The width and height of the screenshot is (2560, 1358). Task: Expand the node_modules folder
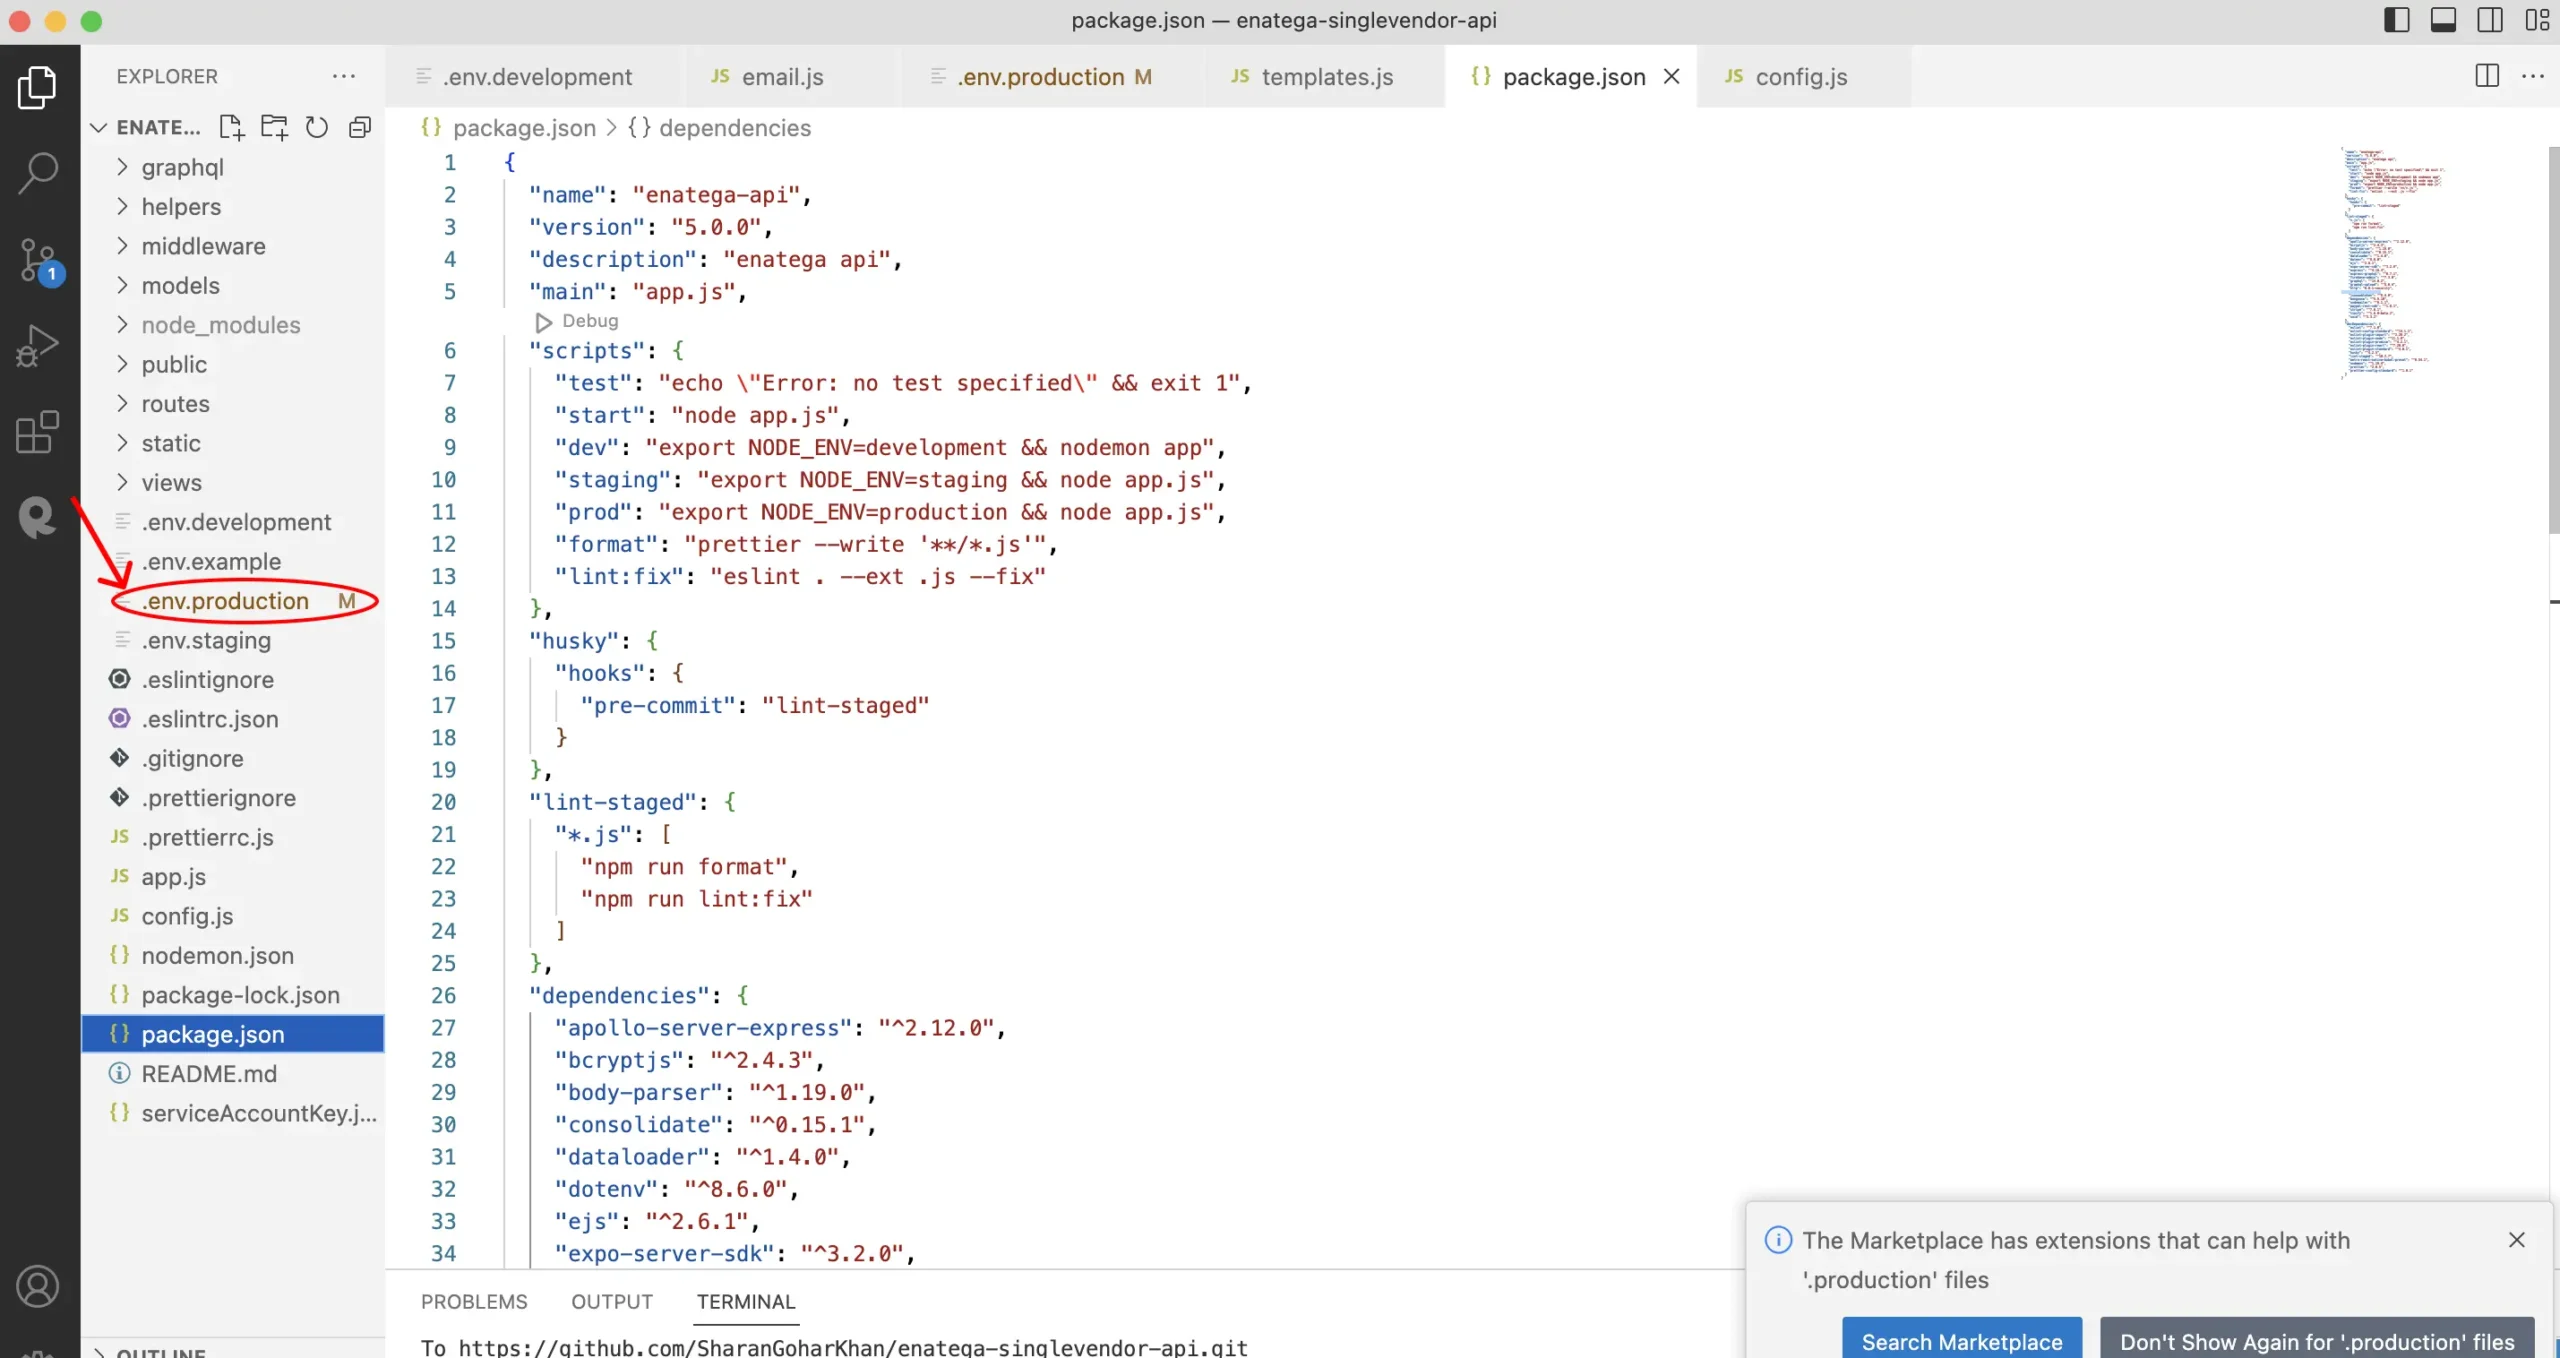coord(220,325)
